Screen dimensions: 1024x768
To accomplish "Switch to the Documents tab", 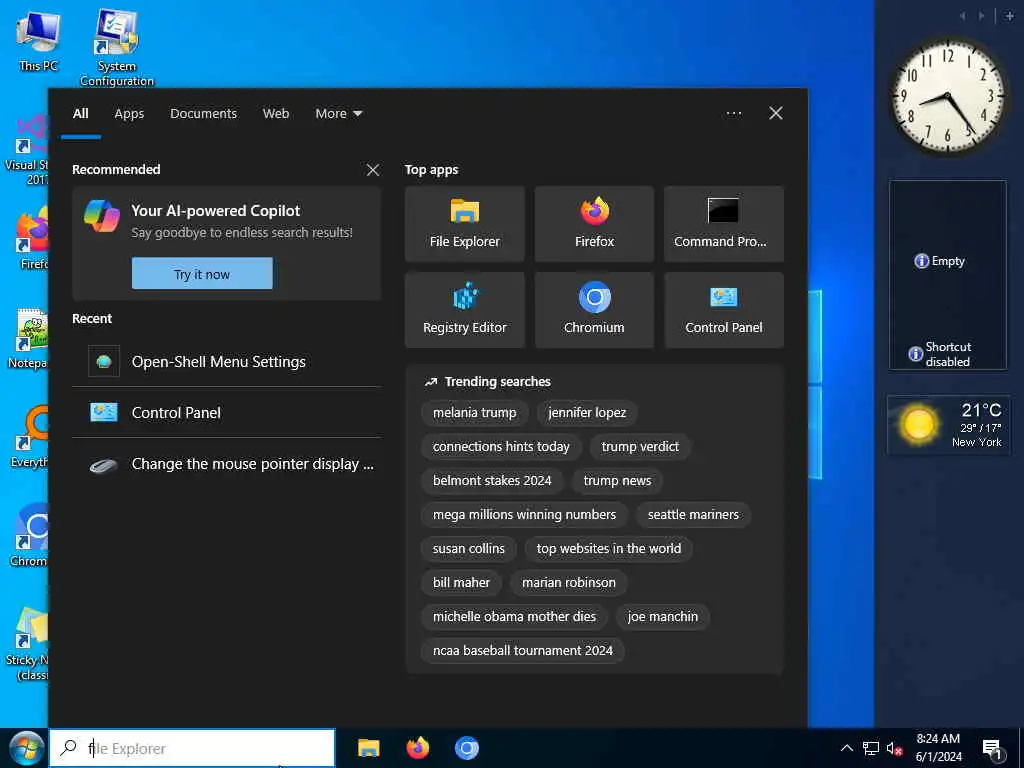I will click(203, 114).
